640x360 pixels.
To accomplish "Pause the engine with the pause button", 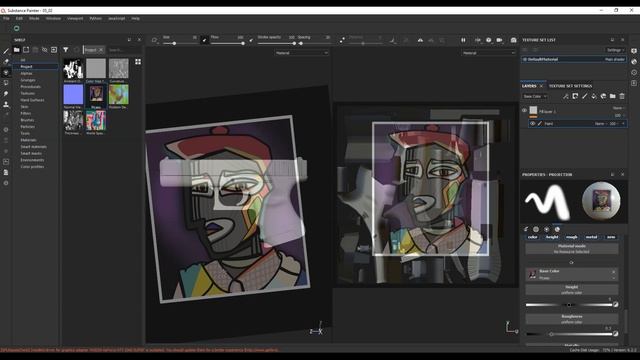I will click(463, 40).
